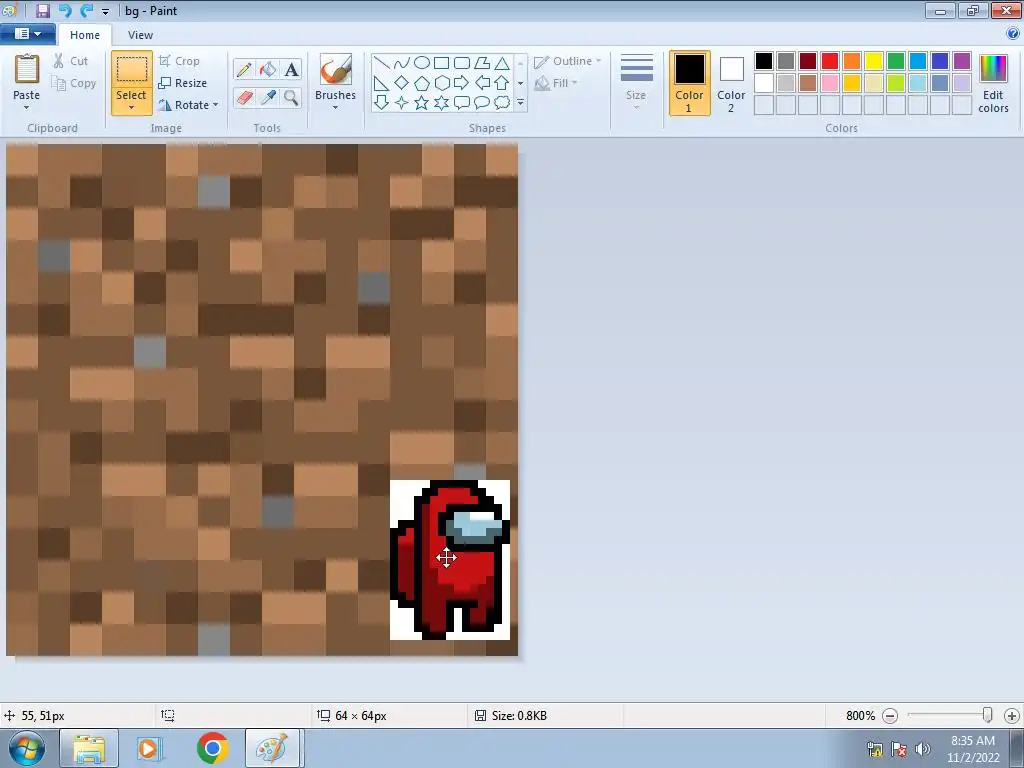Viewport: 1024px width, 768px height.
Task: Choose the Fill with color bucket tool
Action: point(268,69)
